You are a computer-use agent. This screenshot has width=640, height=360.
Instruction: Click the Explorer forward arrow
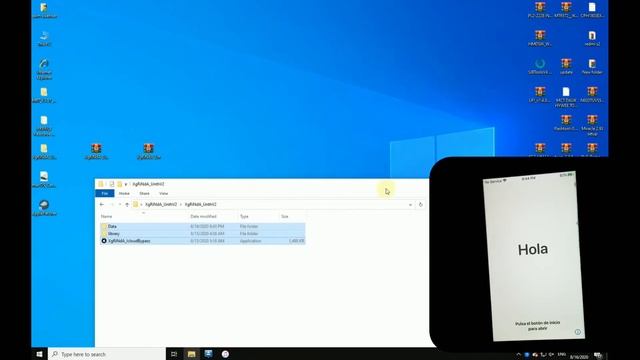coord(112,204)
